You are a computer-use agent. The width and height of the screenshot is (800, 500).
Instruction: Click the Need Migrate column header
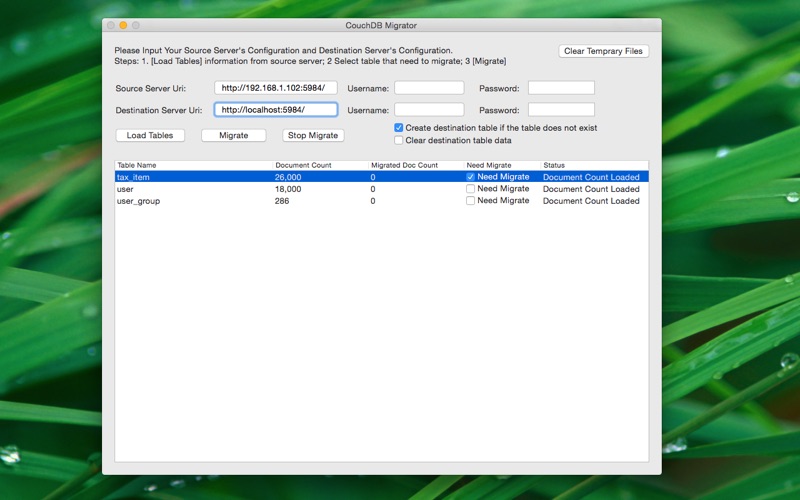[502, 165]
